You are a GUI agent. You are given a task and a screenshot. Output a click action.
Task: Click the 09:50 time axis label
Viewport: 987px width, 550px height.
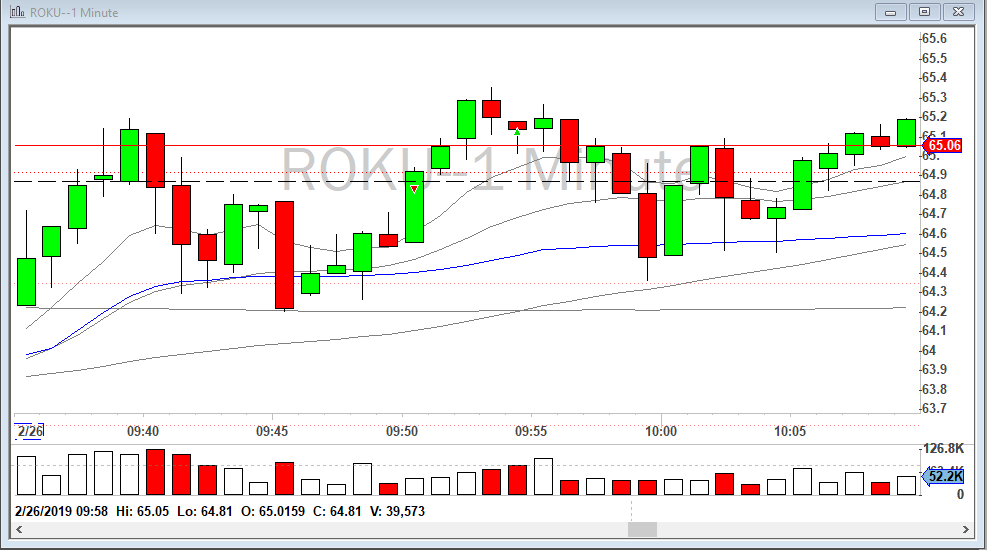[x=401, y=432]
